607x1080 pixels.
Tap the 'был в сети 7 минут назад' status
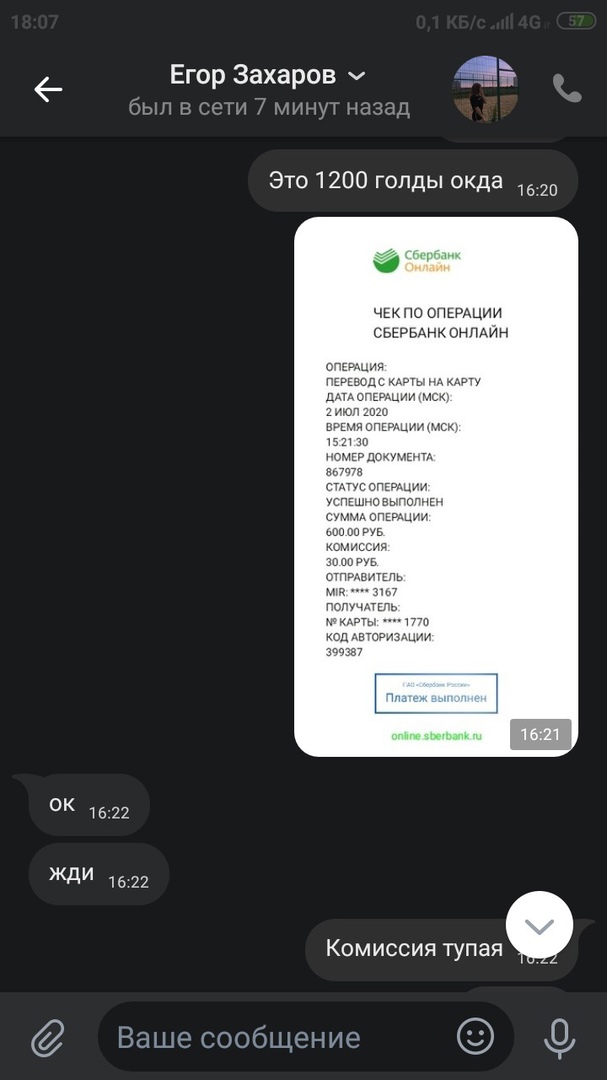click(269, 107)
